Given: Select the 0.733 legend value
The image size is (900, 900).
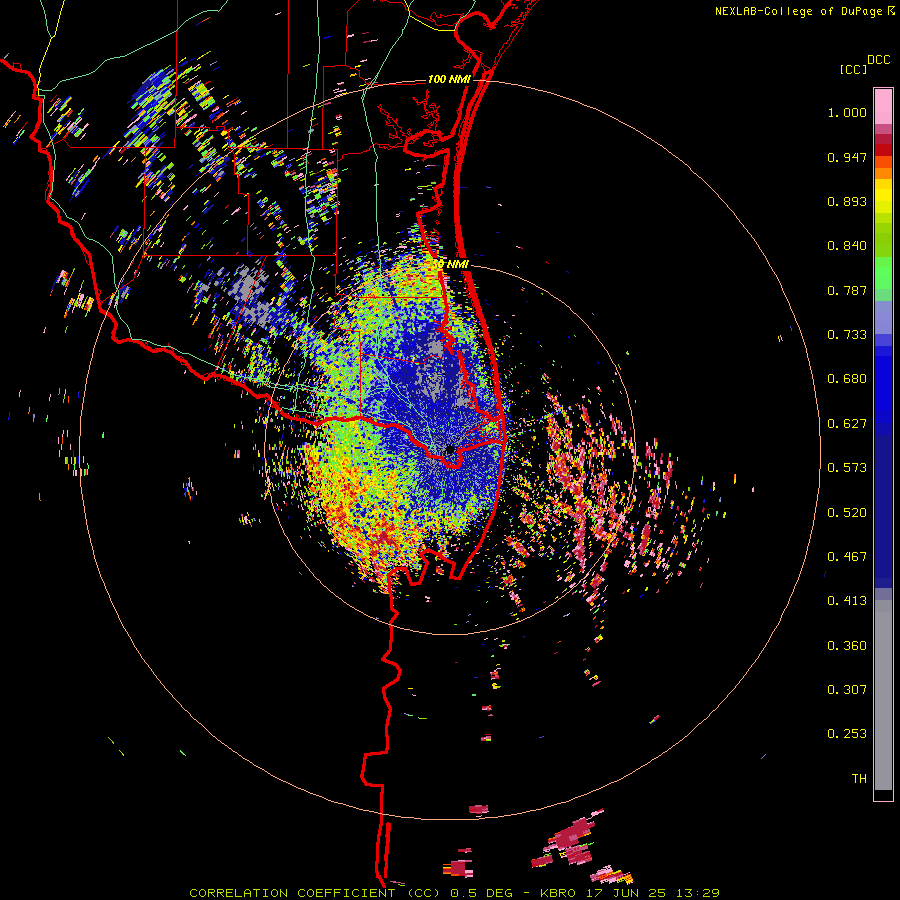Looking at the screenshot, I should coord(847,335).
